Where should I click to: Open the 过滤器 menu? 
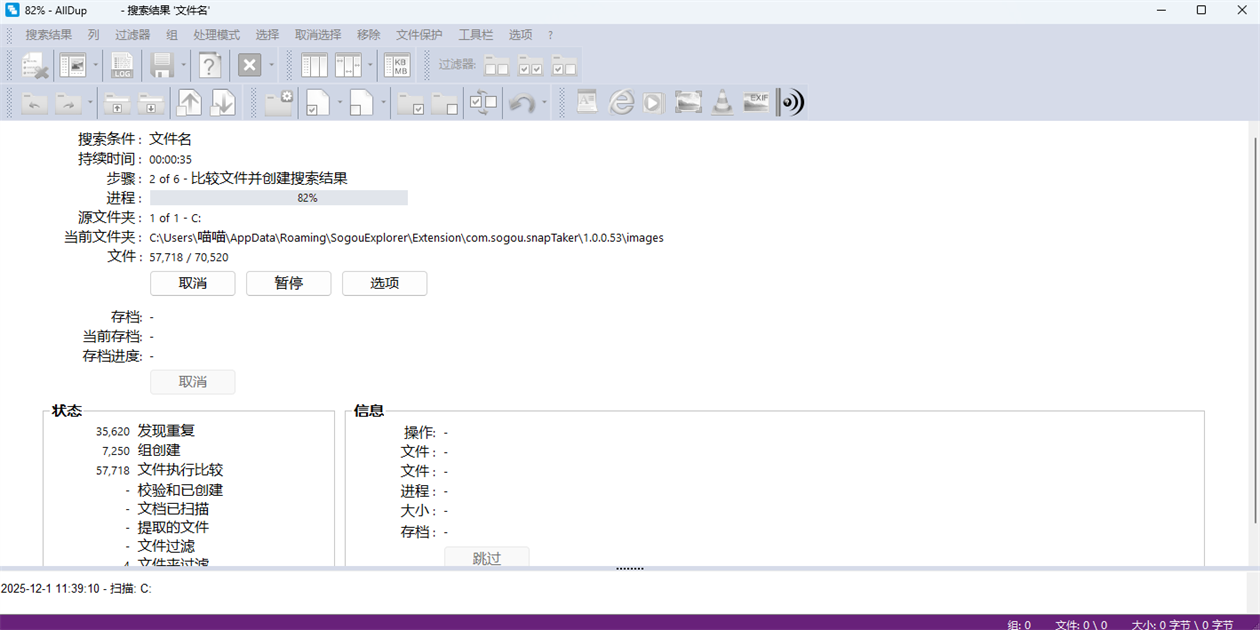tap(132, 35)
